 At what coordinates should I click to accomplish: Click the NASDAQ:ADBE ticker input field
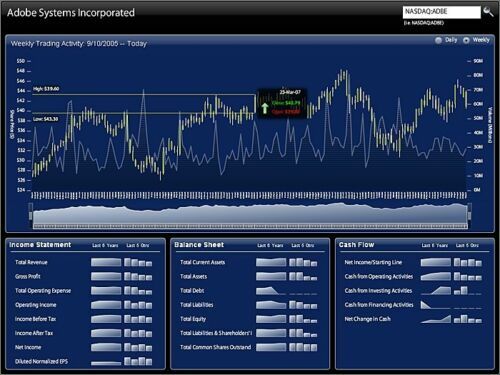coord(441,12)
